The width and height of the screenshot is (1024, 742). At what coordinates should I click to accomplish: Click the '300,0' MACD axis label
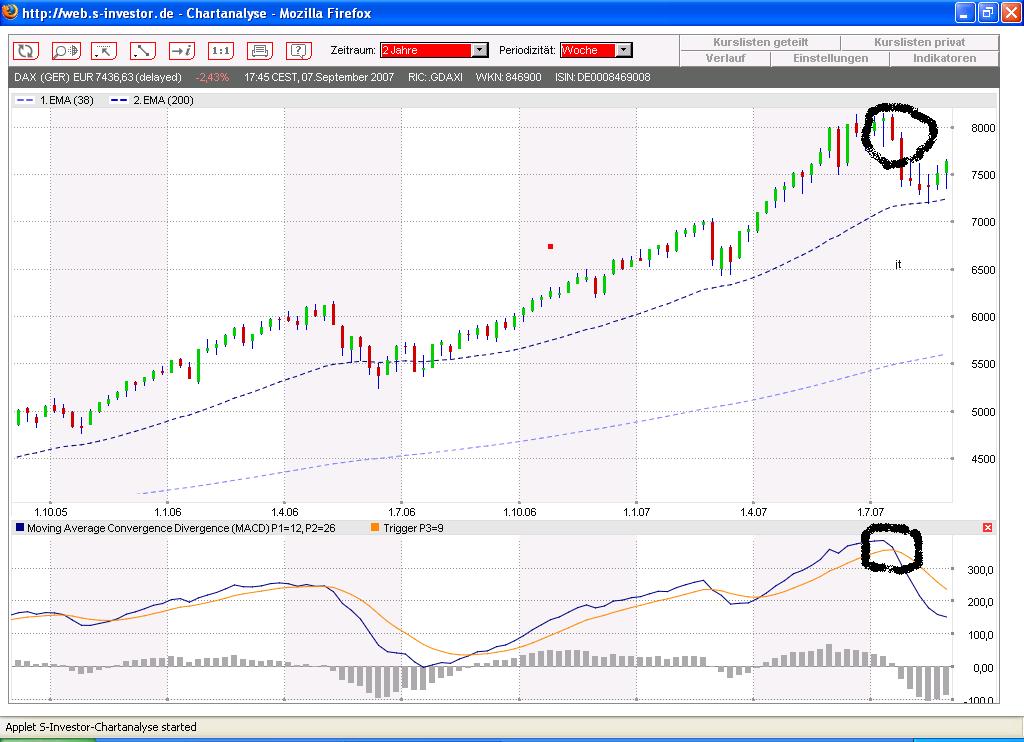[x=980, y=570]
